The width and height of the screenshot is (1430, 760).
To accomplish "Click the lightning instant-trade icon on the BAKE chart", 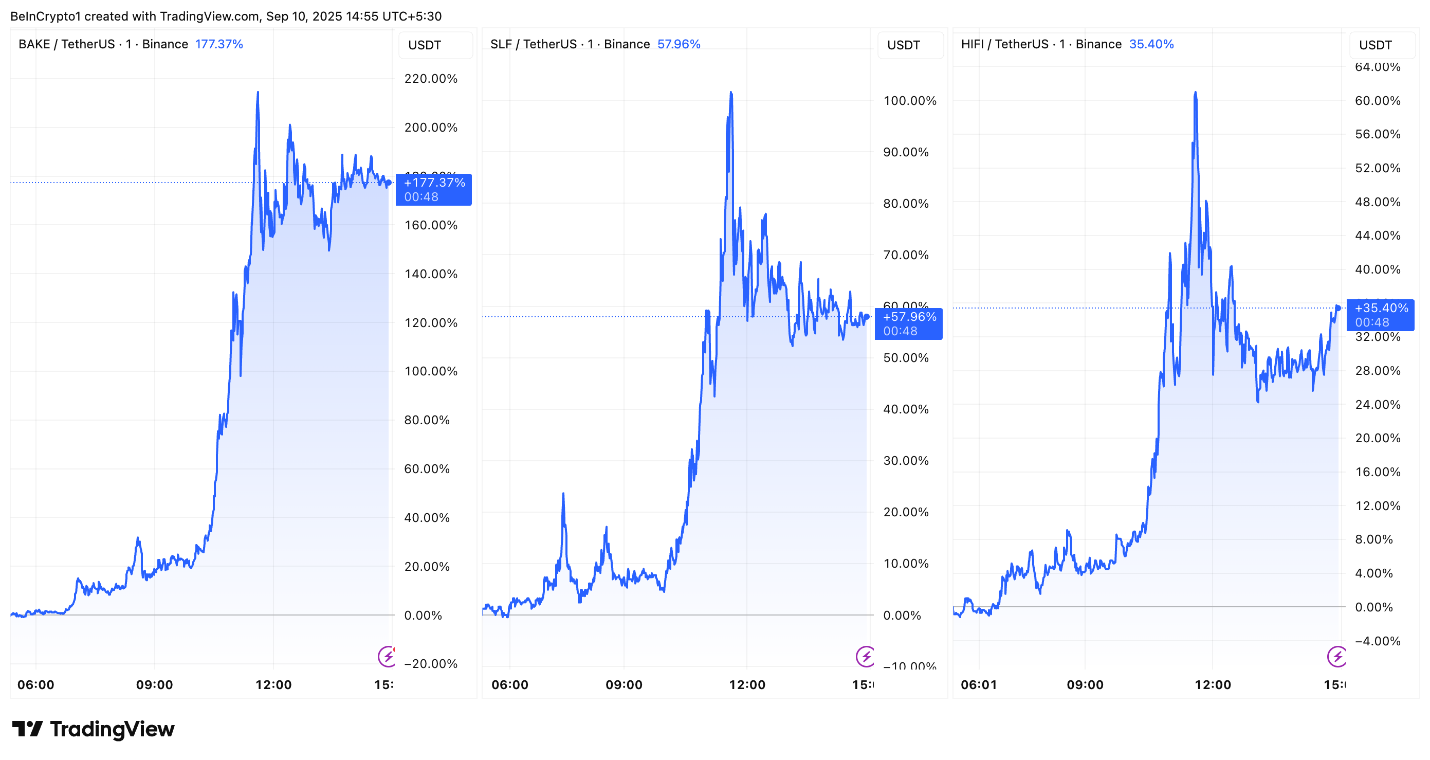I will click(387, 655).
